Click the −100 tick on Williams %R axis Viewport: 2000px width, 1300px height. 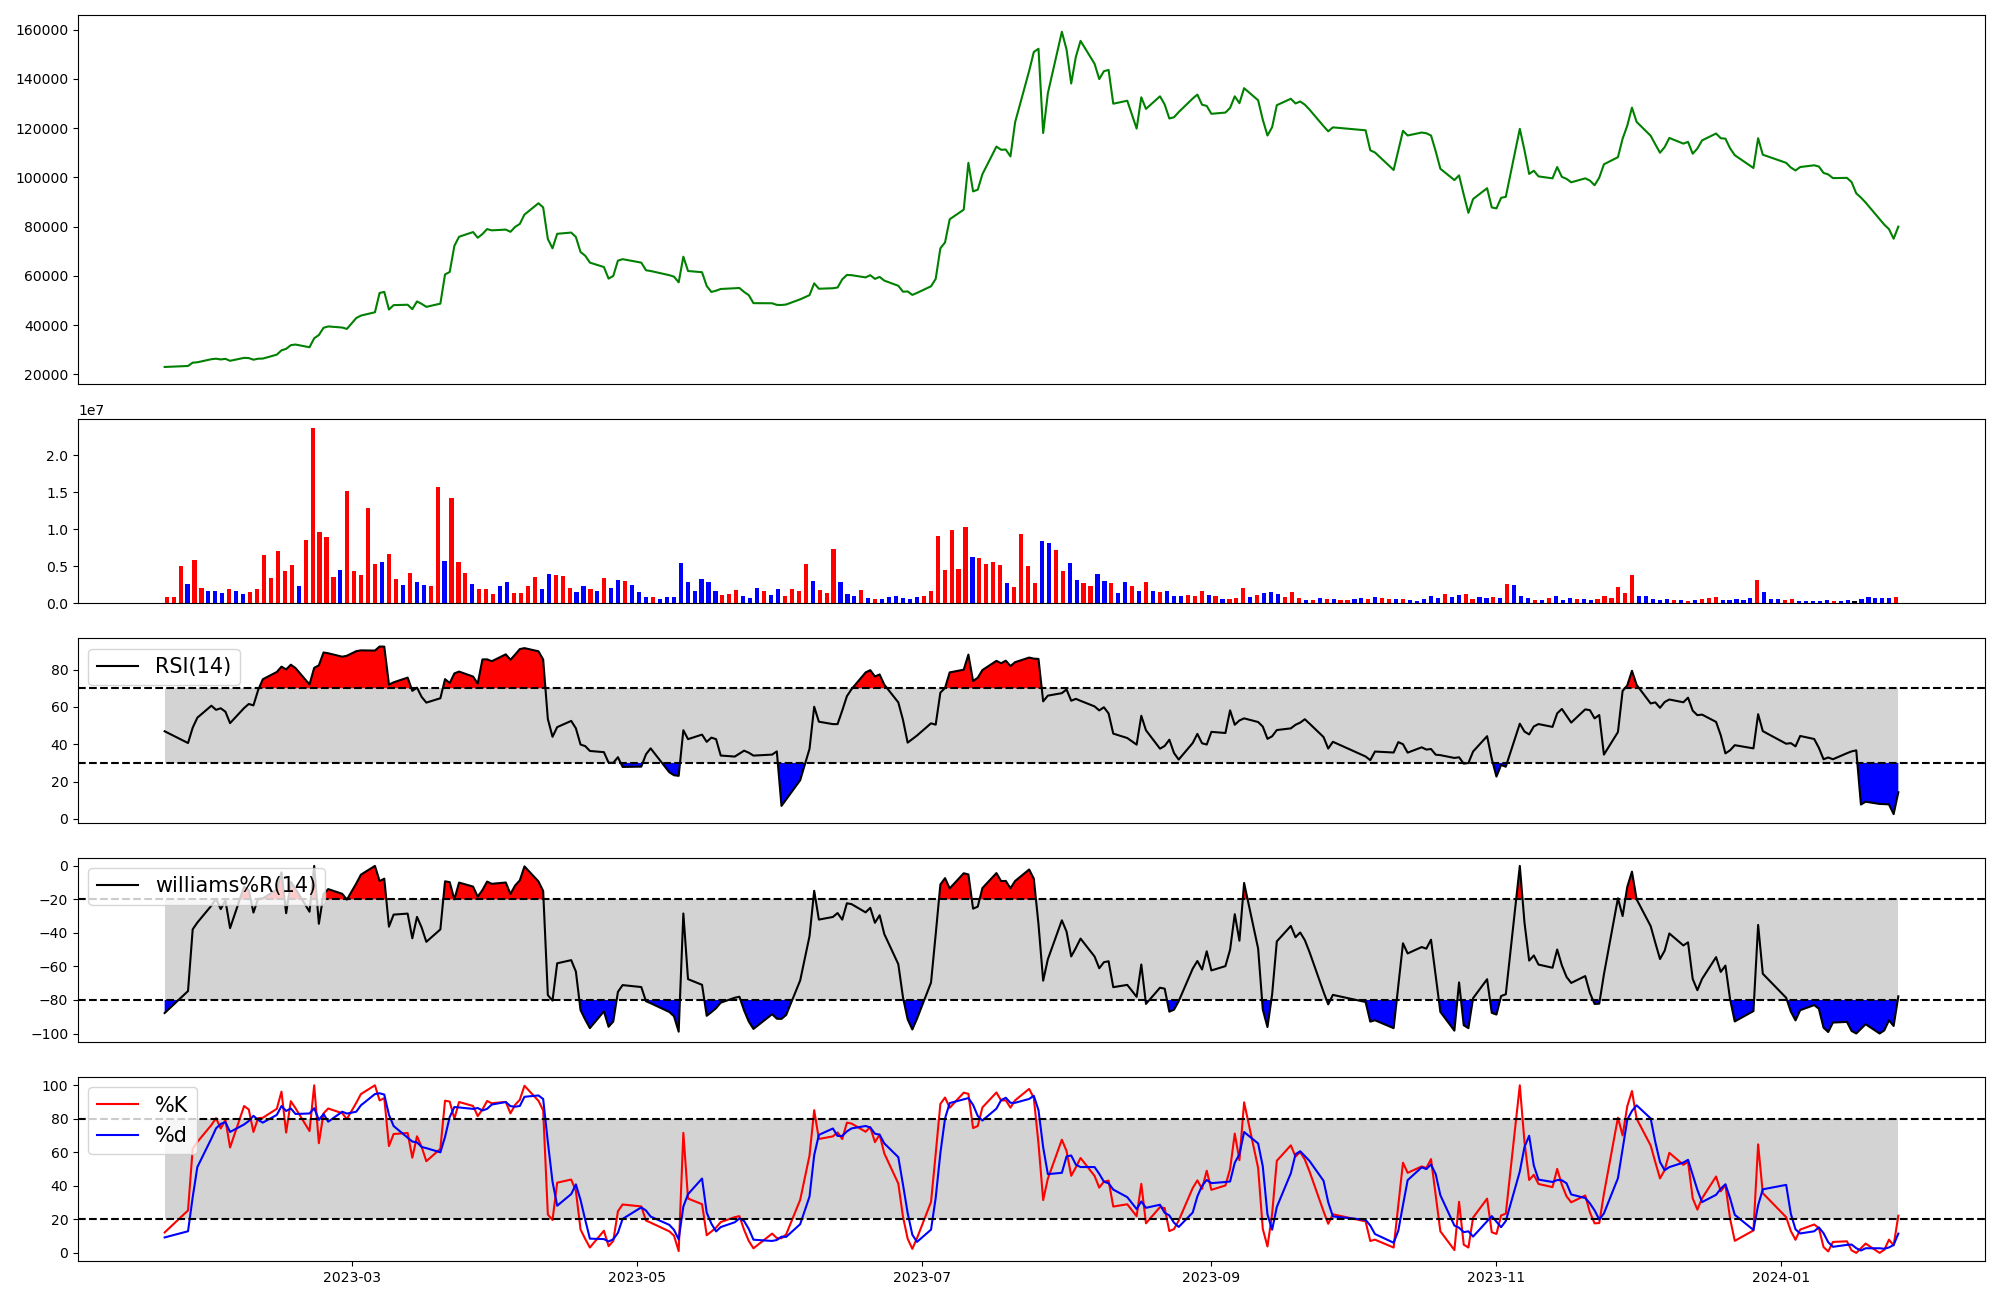(48, 1034)
